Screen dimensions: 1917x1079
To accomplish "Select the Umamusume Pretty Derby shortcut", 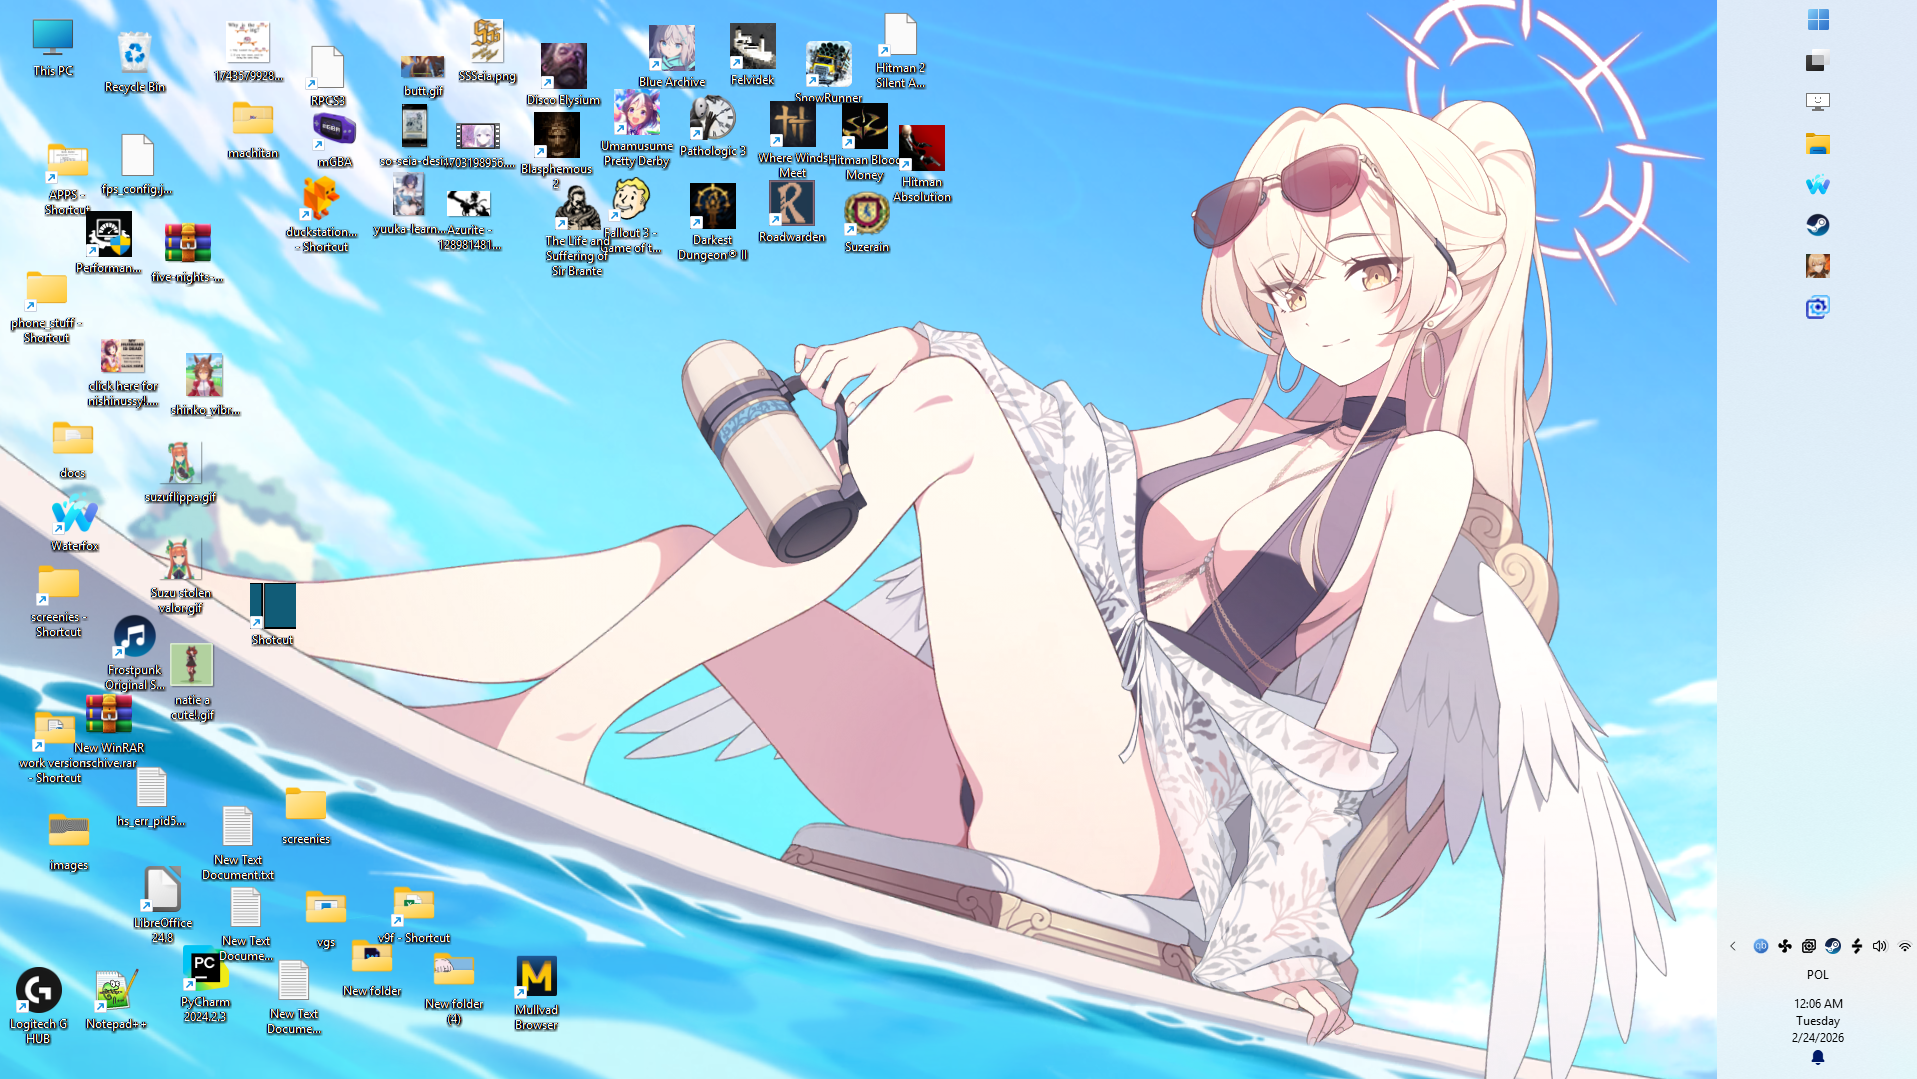I will tap(637, 128).
